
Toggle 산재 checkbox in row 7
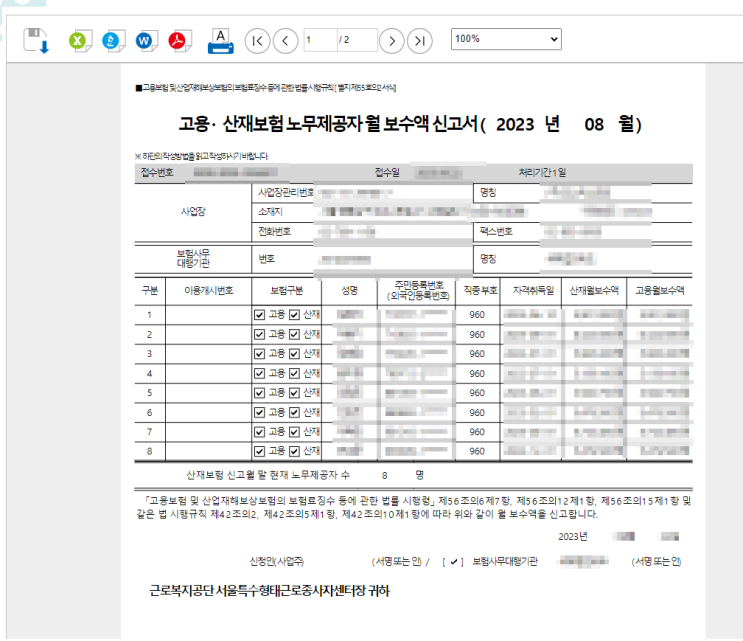[294, 432]
